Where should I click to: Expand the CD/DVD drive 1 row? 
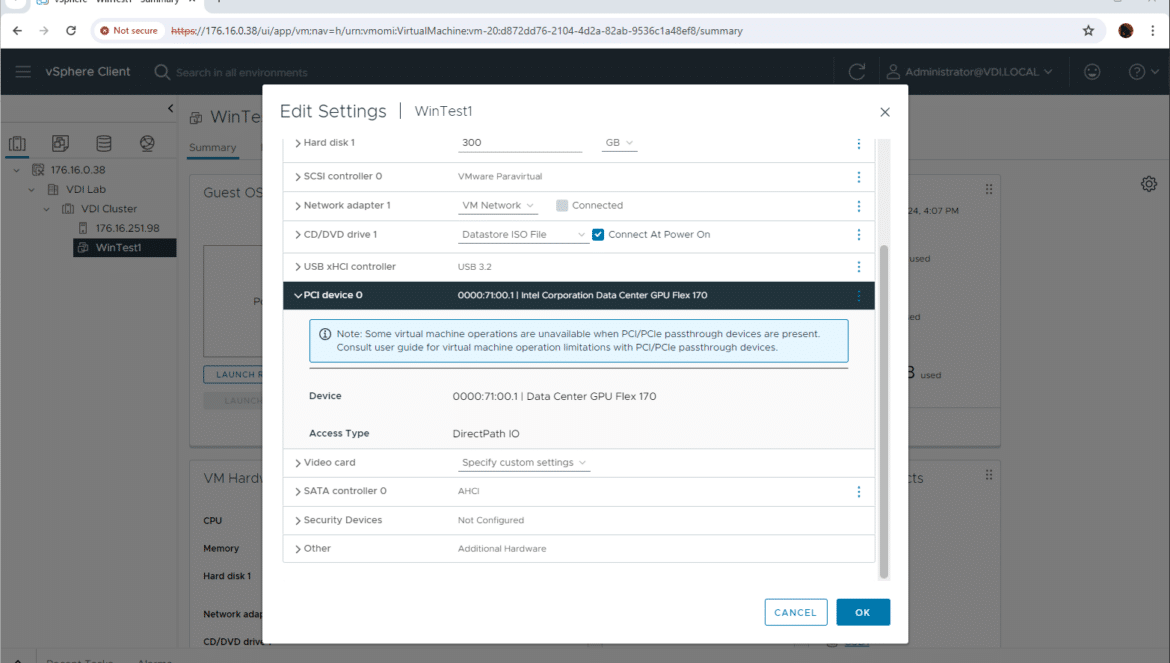tap(298, 235)
